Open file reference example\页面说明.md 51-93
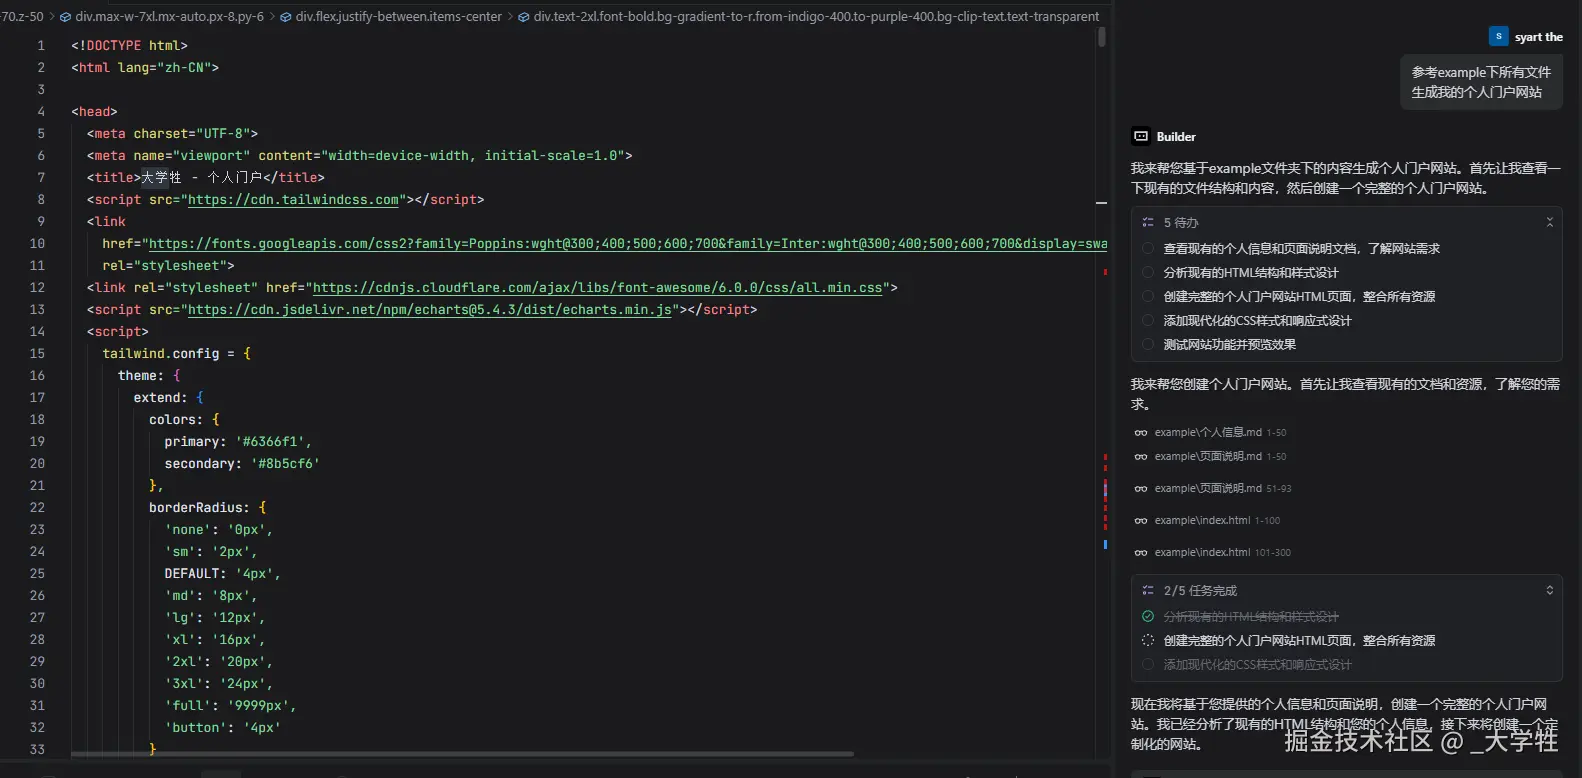Viewport: 1582px width, 778px height. point(1222,489)
